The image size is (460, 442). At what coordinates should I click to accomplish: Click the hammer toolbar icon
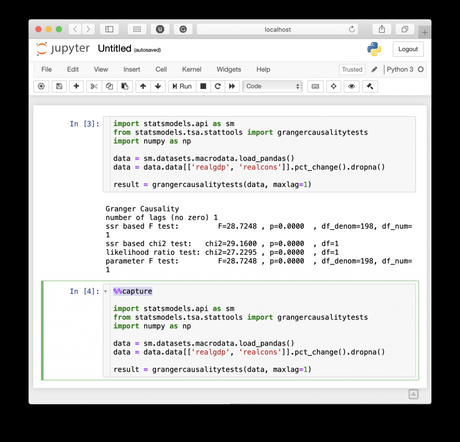370,86
